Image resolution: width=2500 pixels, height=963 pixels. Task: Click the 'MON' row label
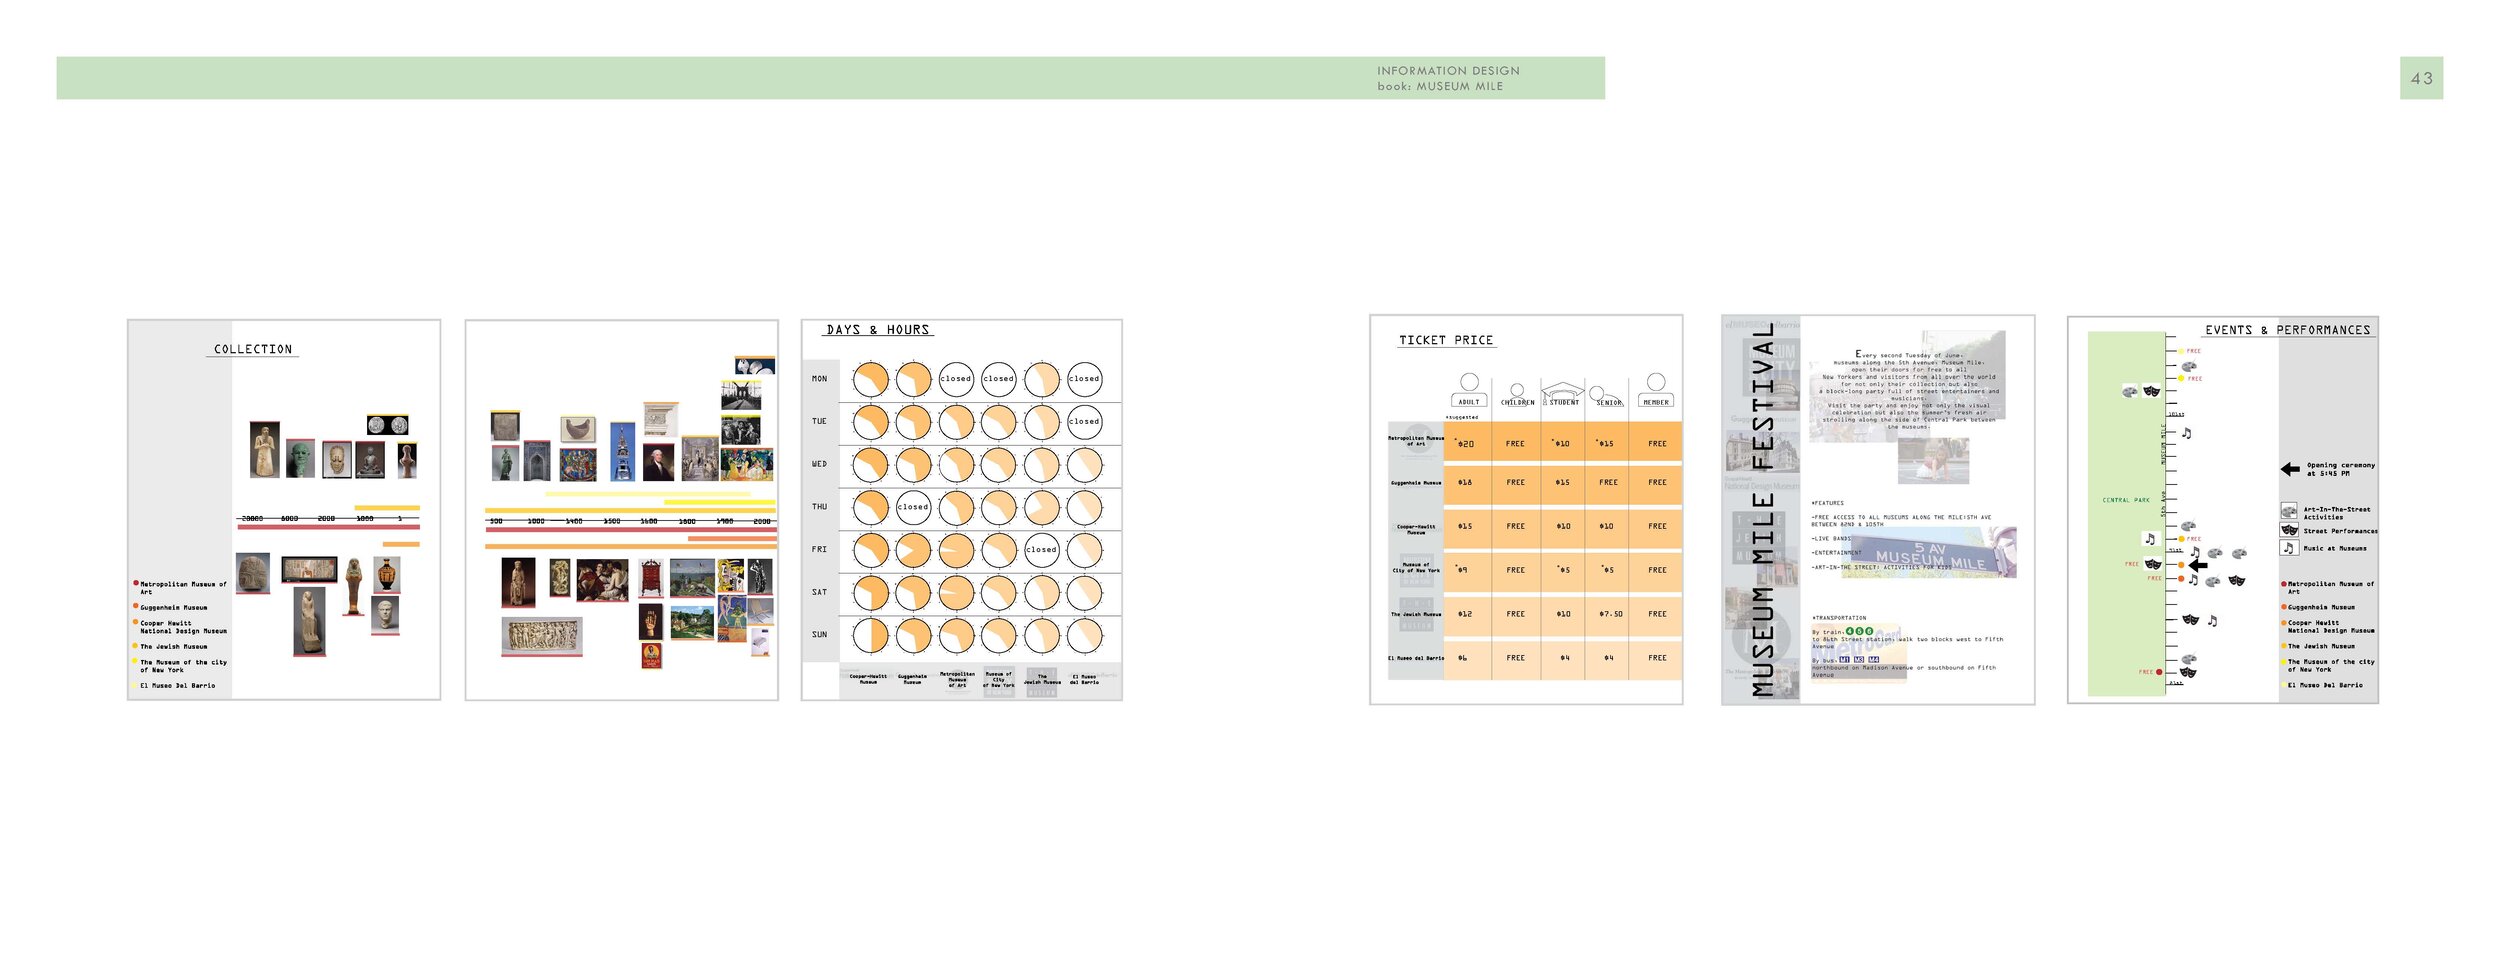pyautogui.click(x=819, y=379)
